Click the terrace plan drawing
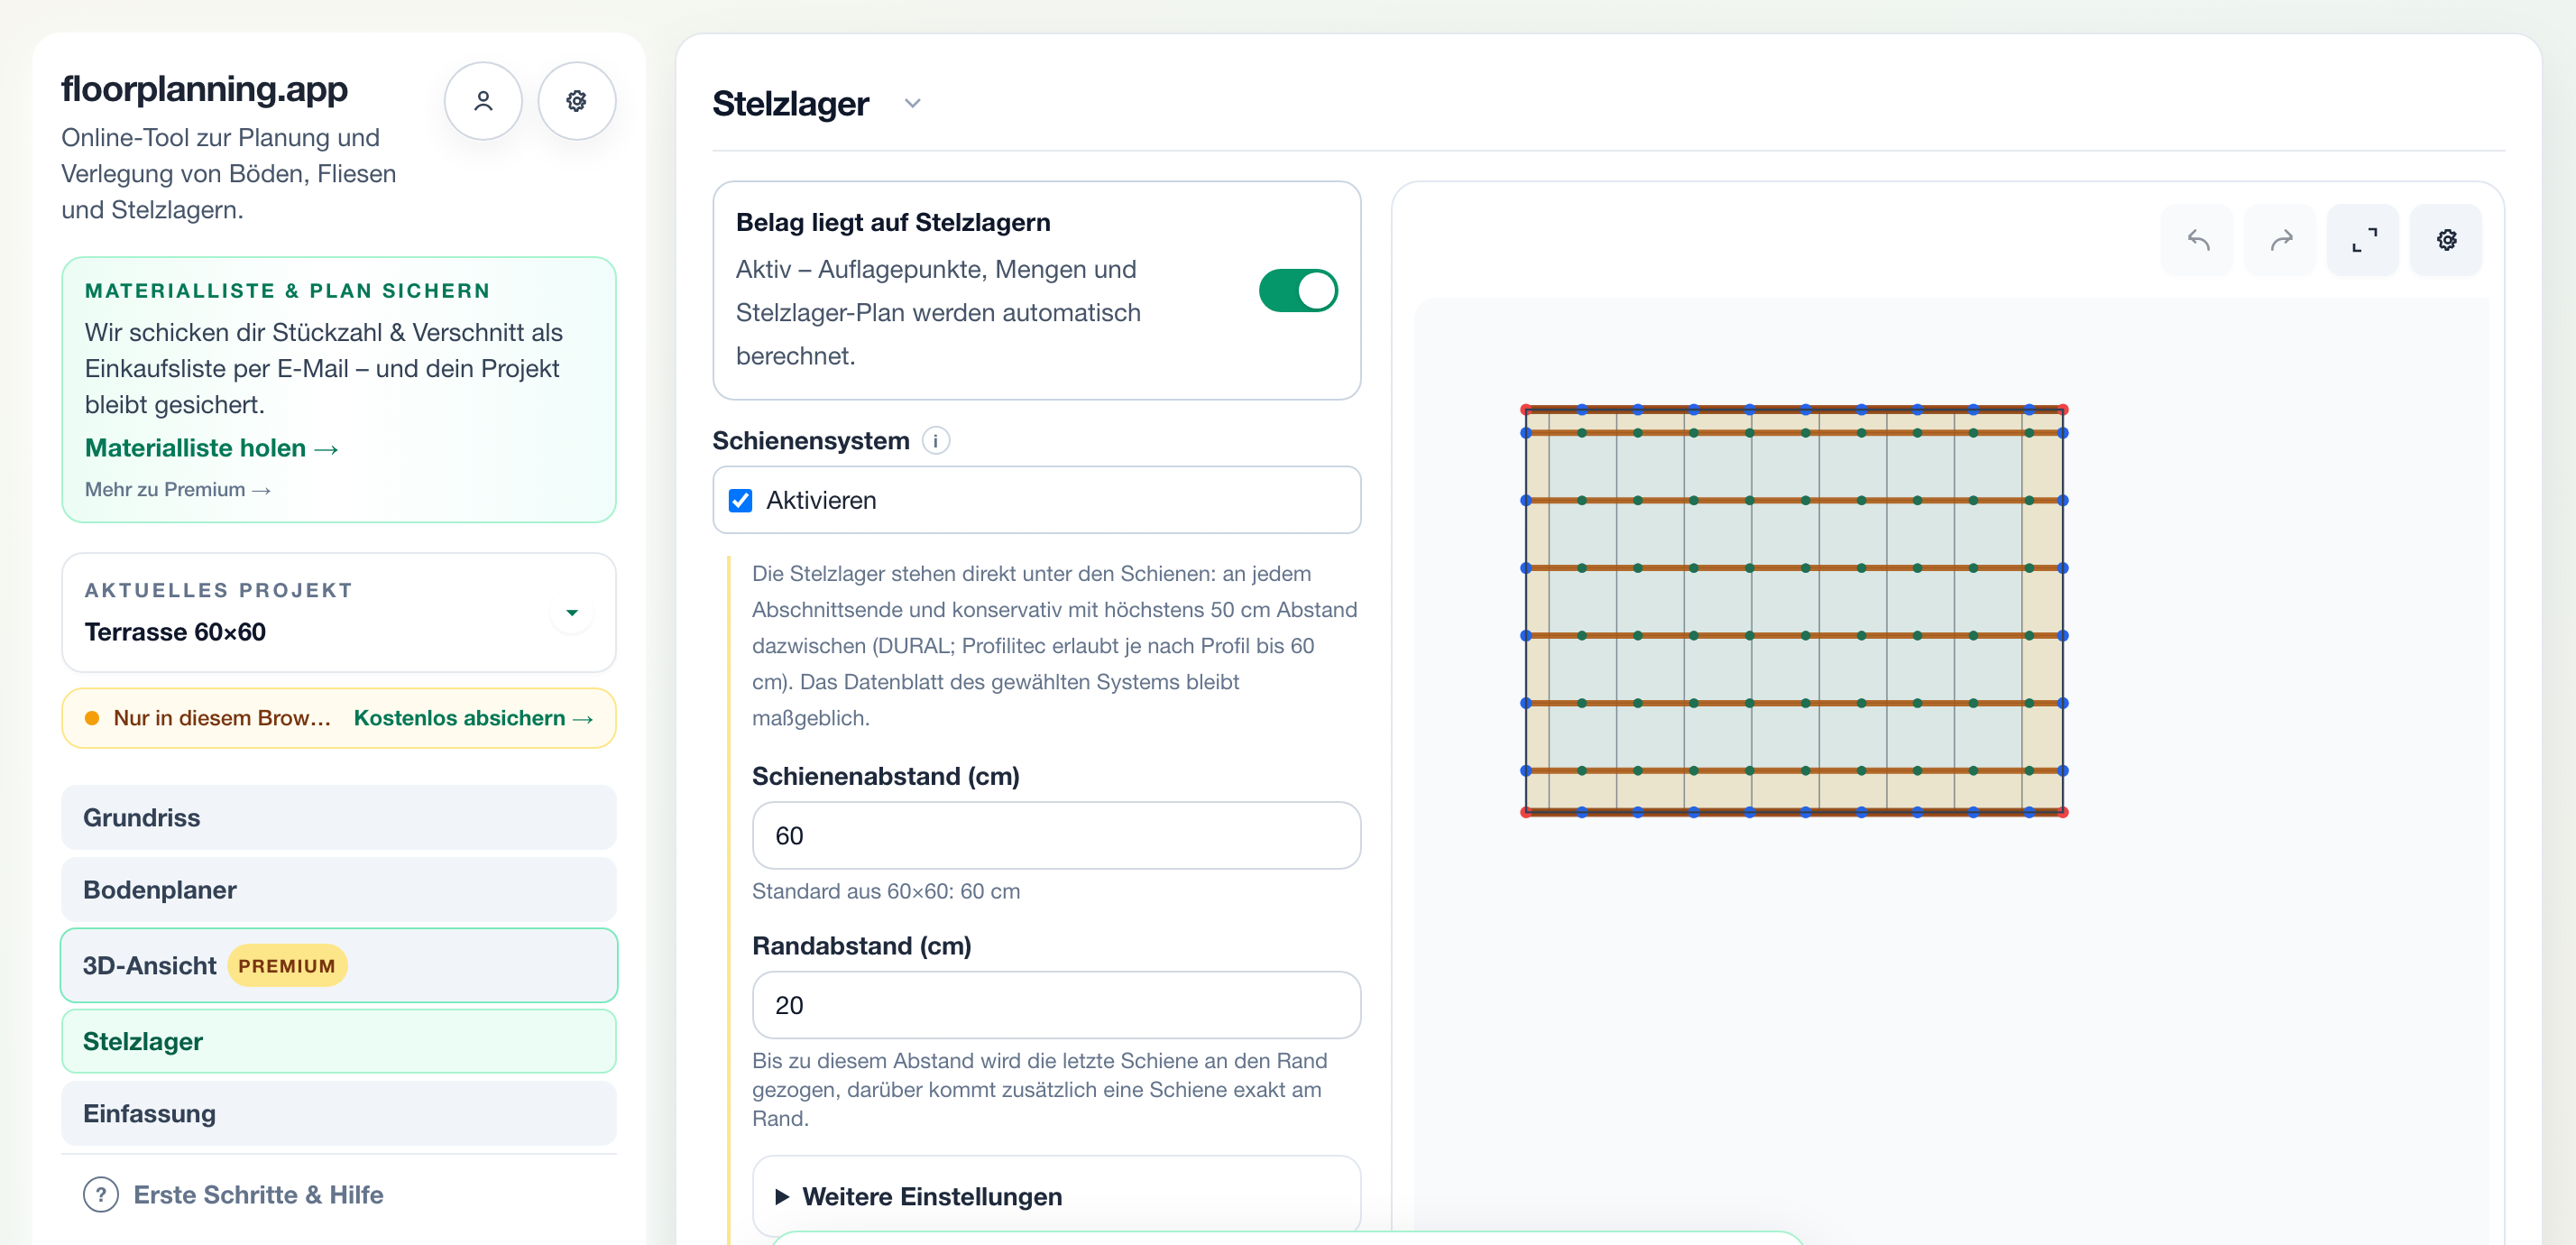The image size is (2576, 1245). click(x=1794, y=611)
